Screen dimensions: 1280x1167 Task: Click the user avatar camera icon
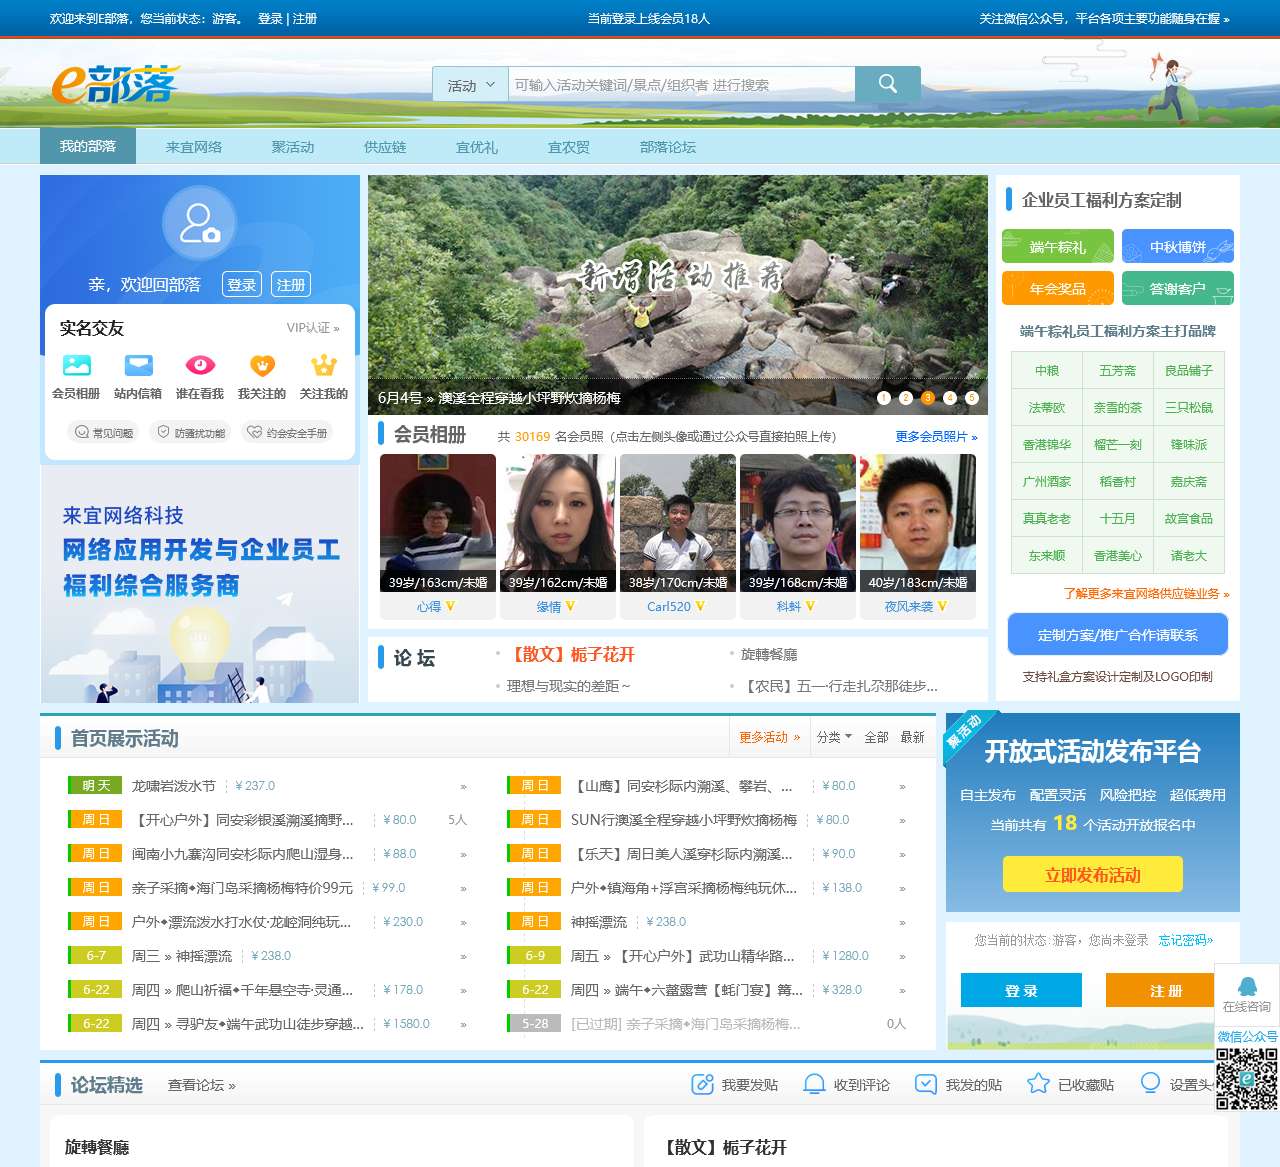199,223
